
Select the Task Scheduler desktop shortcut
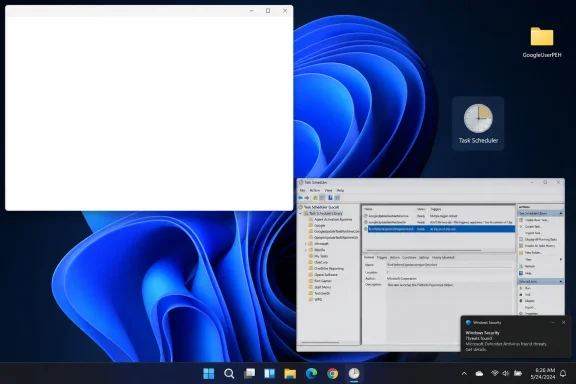[478, 123]
